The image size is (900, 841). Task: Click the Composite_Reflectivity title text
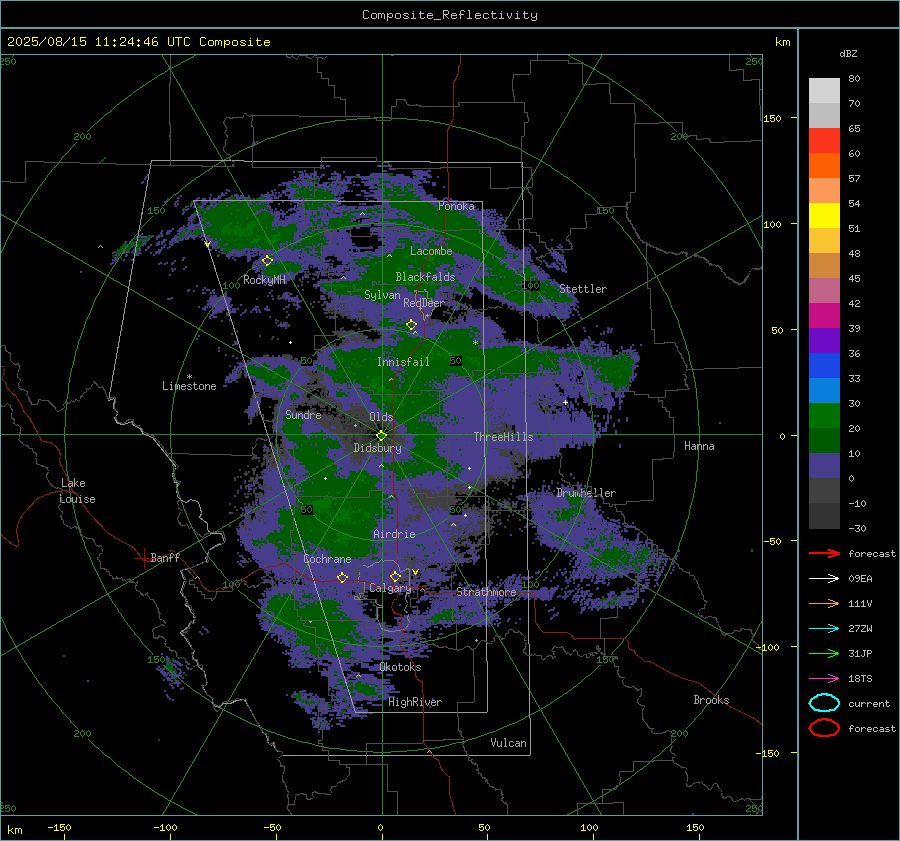tap(450, 15)
